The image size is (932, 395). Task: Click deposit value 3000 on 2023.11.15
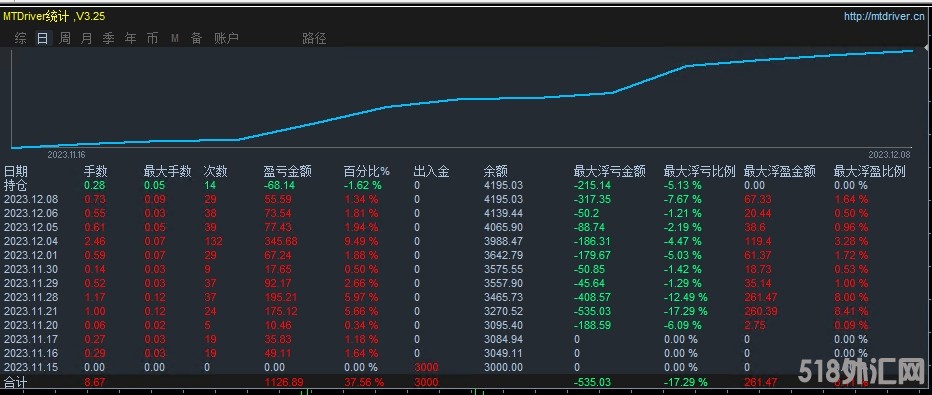pos(426,368)
